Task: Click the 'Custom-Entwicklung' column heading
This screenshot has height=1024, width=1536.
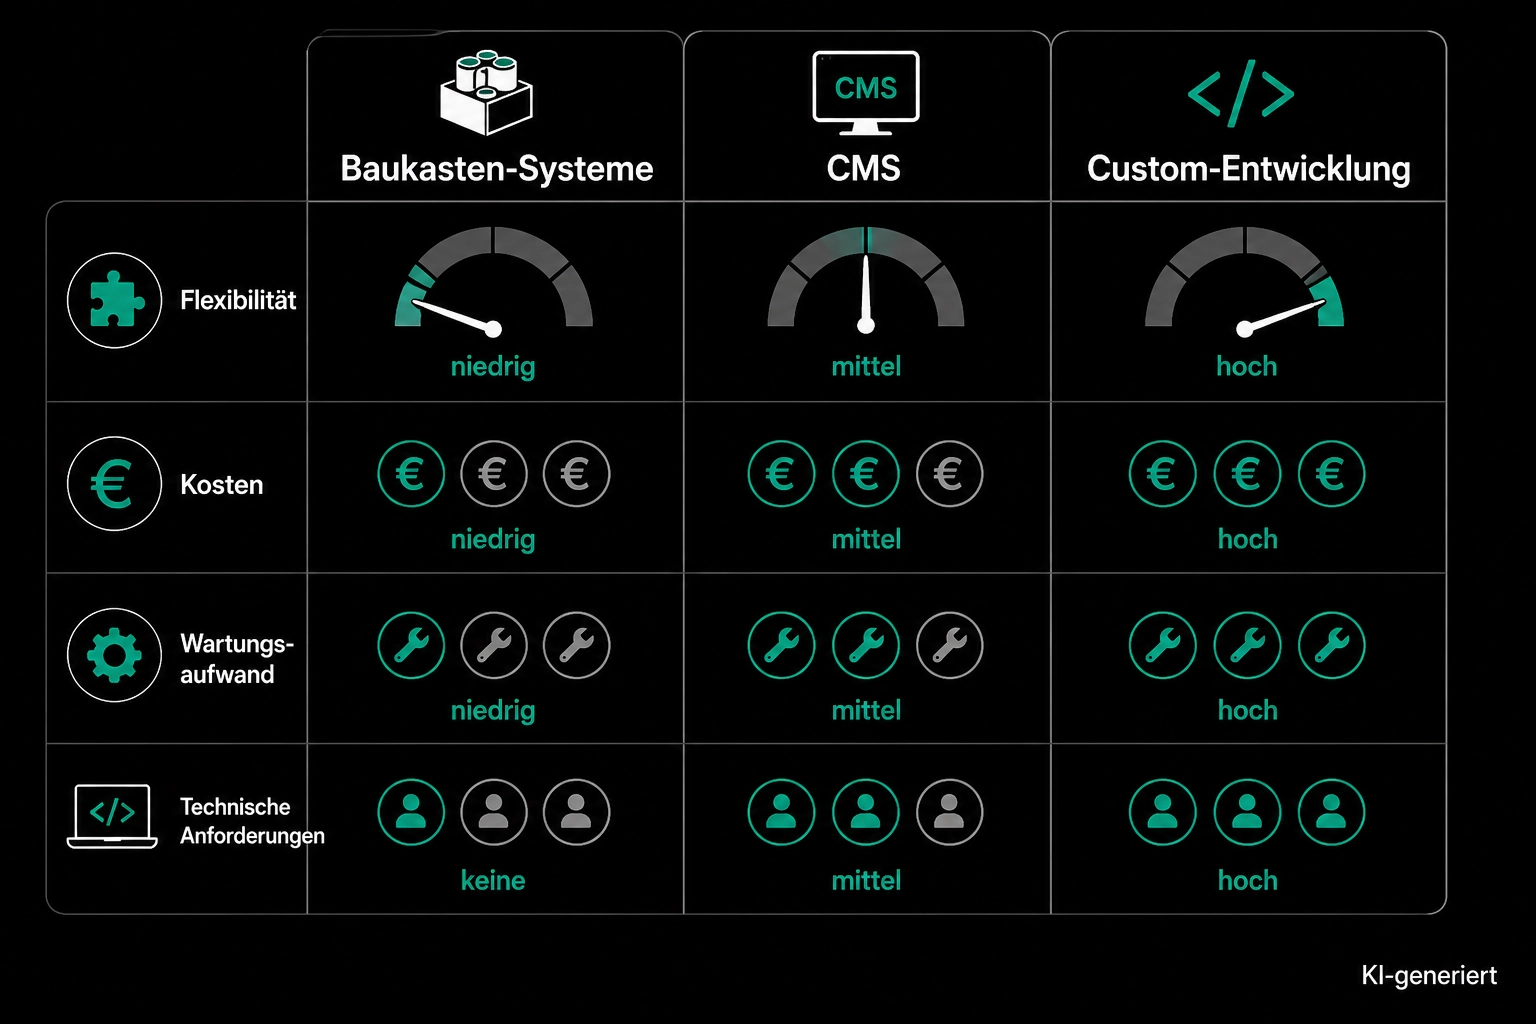Action: [1249, 168]
